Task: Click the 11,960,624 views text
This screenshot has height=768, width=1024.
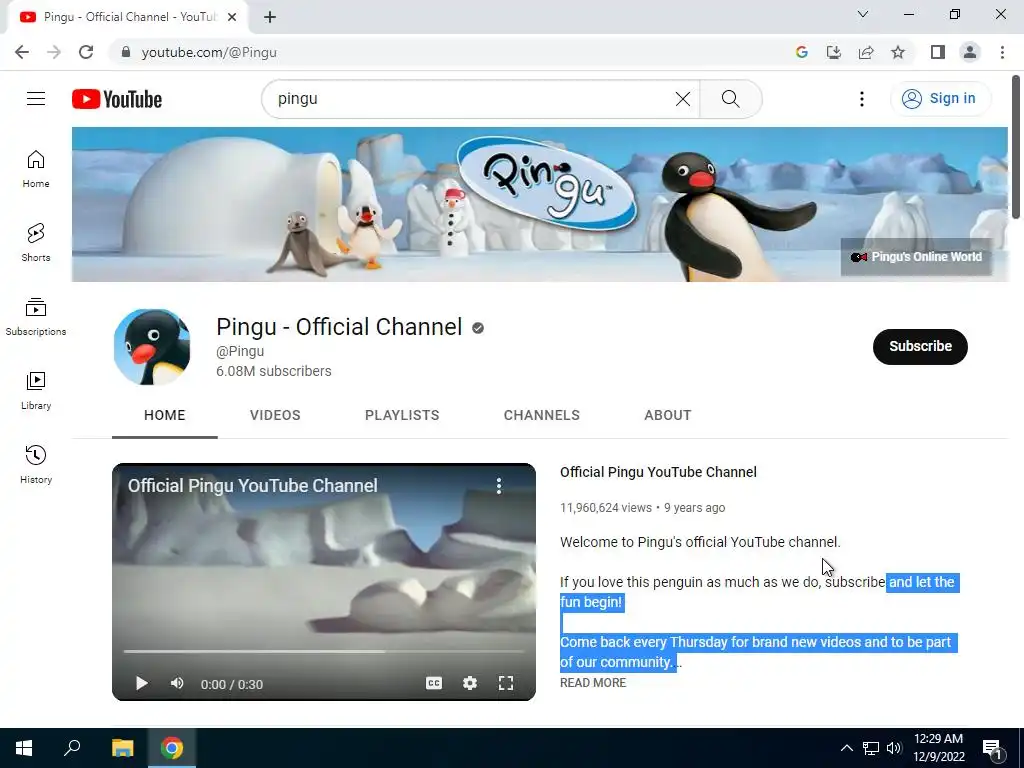Action: tap(605, 507)
